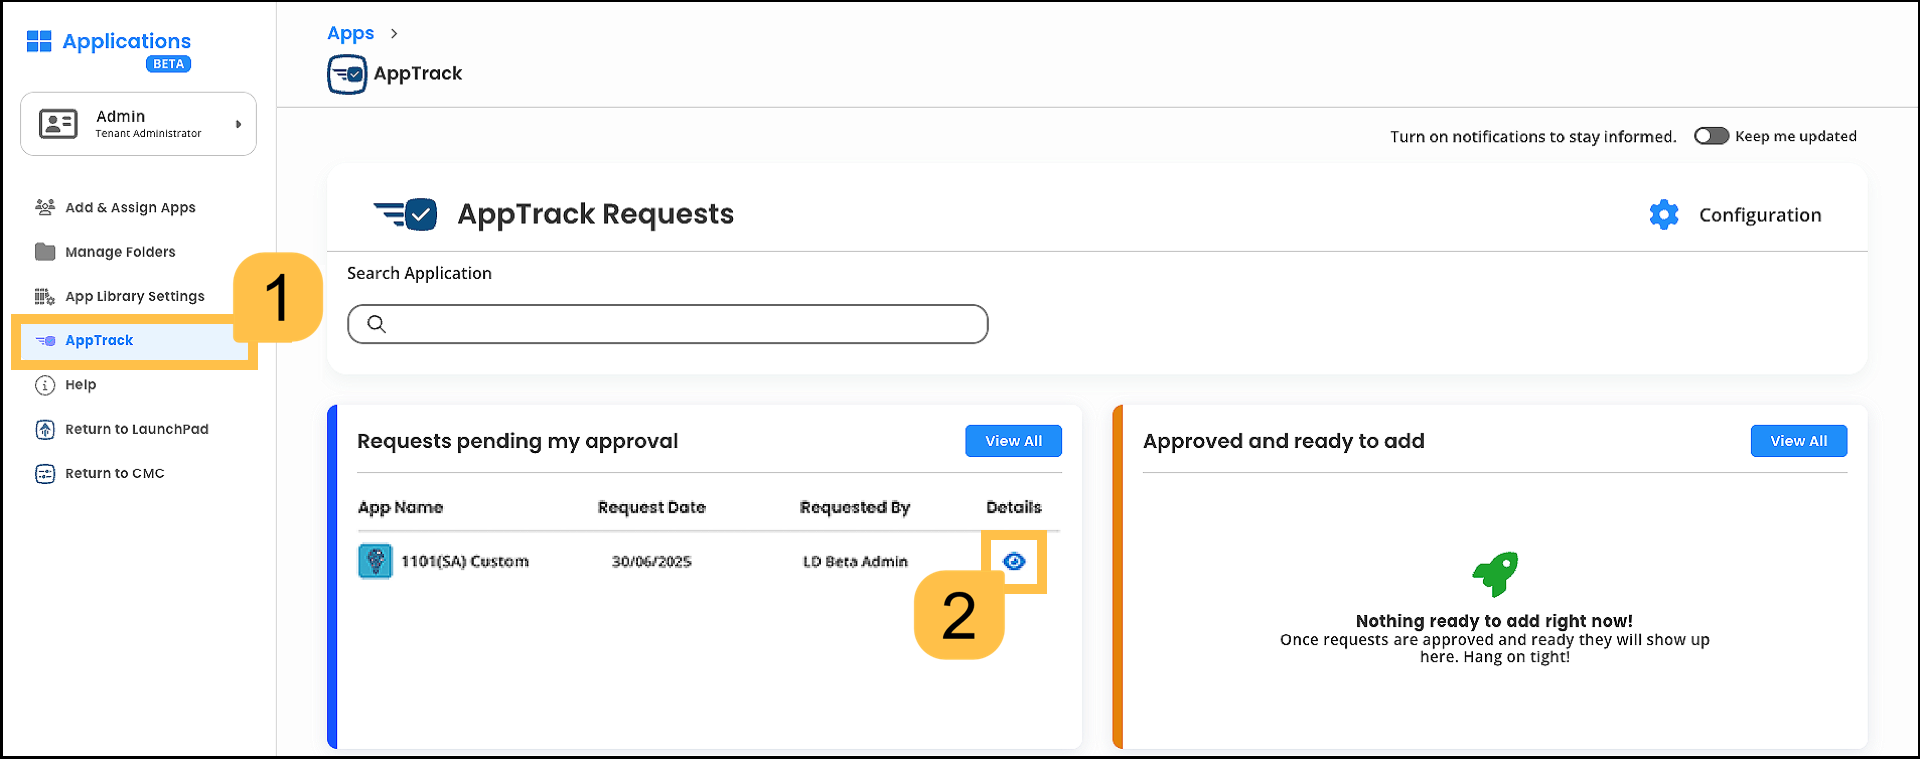The width and height of the screenshot is (1920, 759).
Task: Toggle the Keep me updated switch
Action: (x=1711, y=136)
